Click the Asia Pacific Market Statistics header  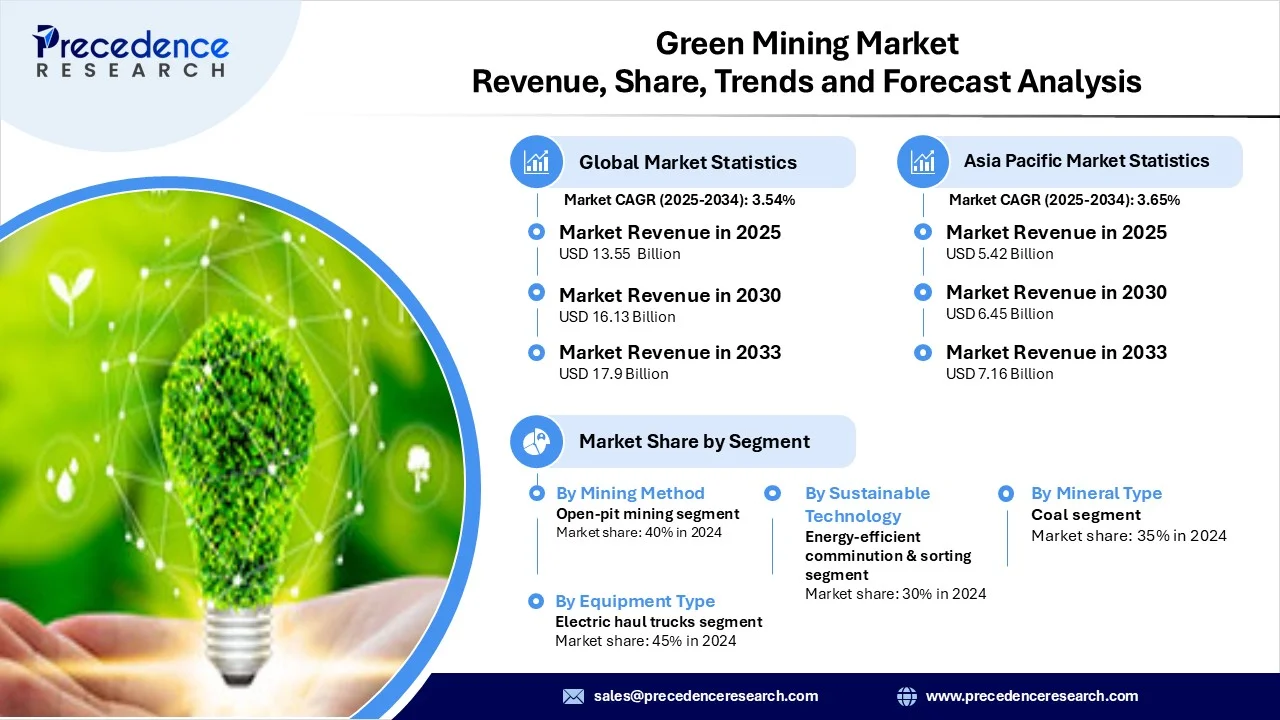(x=1086, y=161)
